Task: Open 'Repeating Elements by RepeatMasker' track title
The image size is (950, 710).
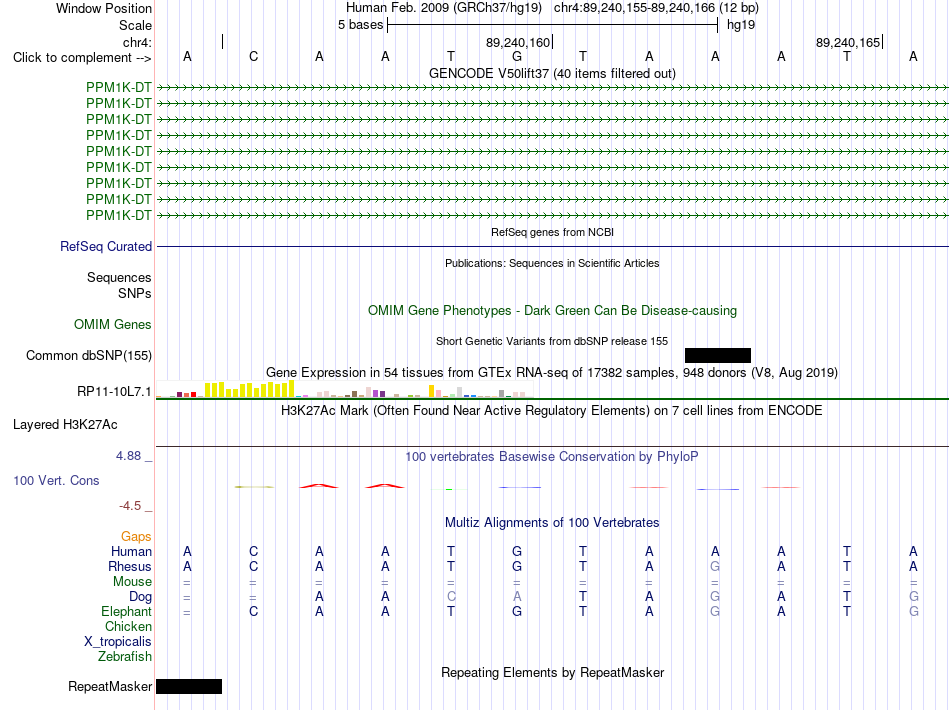Action: [552, 672]
